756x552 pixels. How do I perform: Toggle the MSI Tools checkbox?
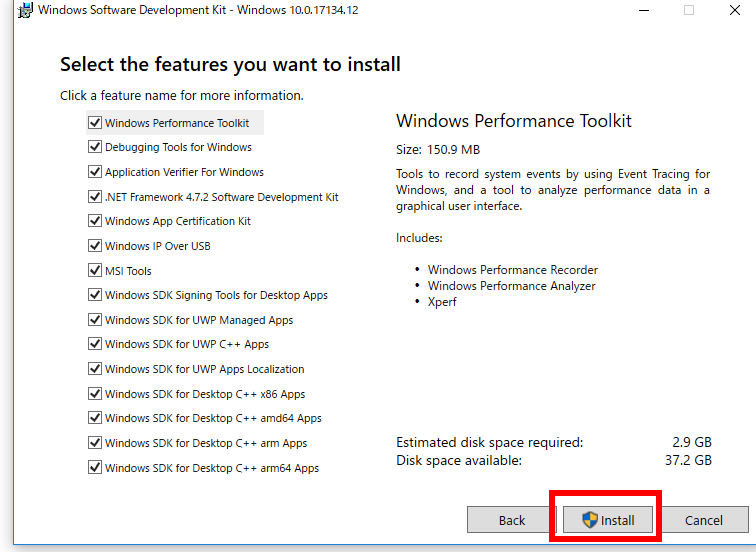point(95,270)
